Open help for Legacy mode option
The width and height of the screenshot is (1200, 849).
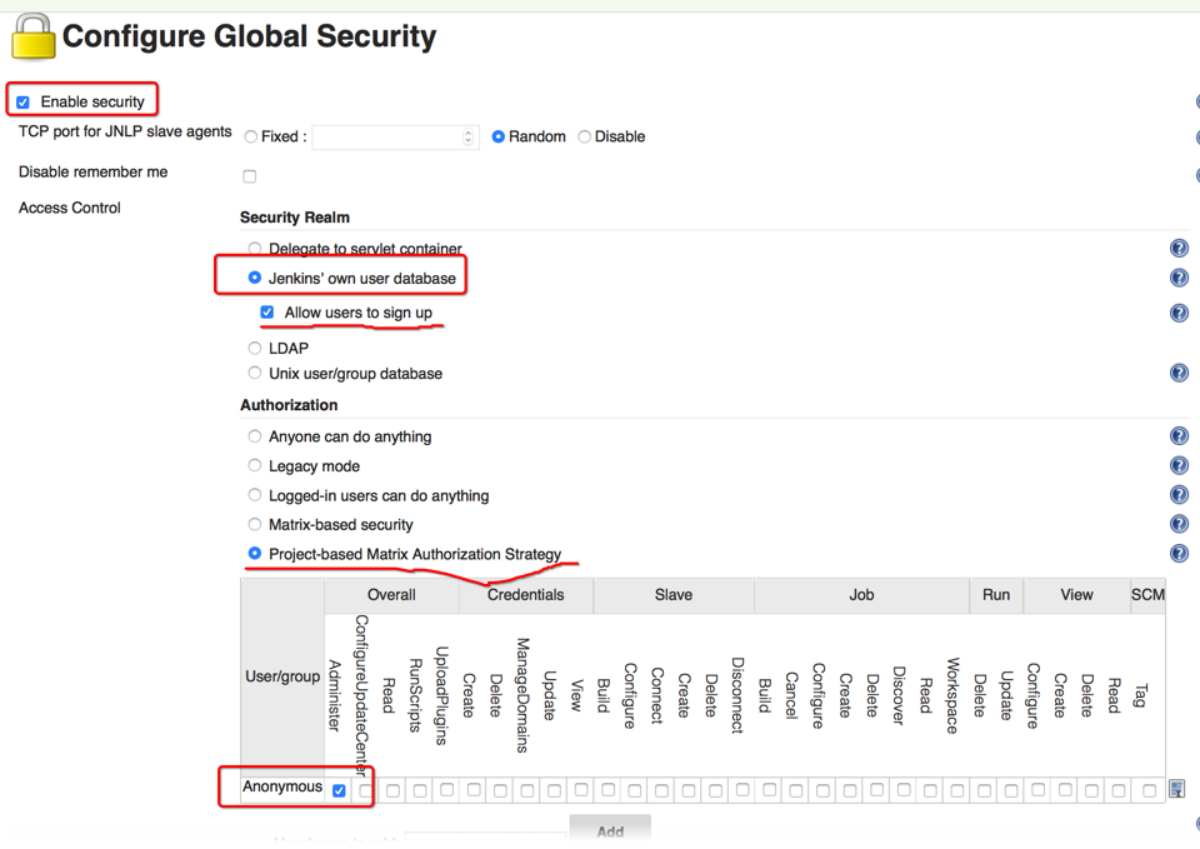1179,465
